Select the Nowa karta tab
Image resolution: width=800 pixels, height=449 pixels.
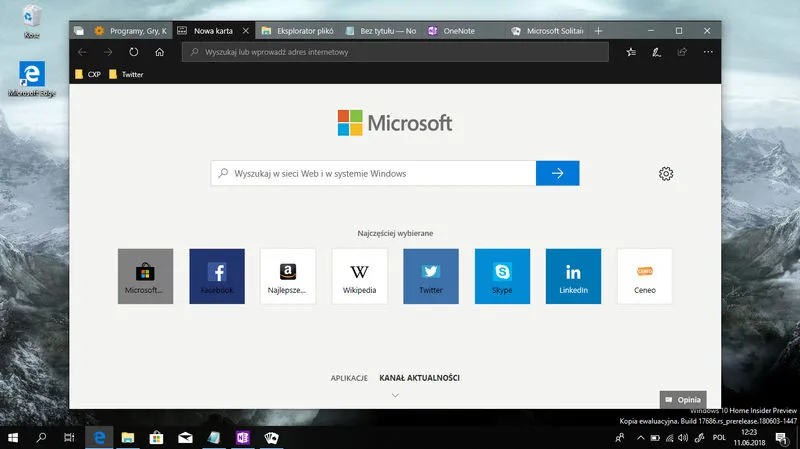pyautogui.click(x=213, y=31)
